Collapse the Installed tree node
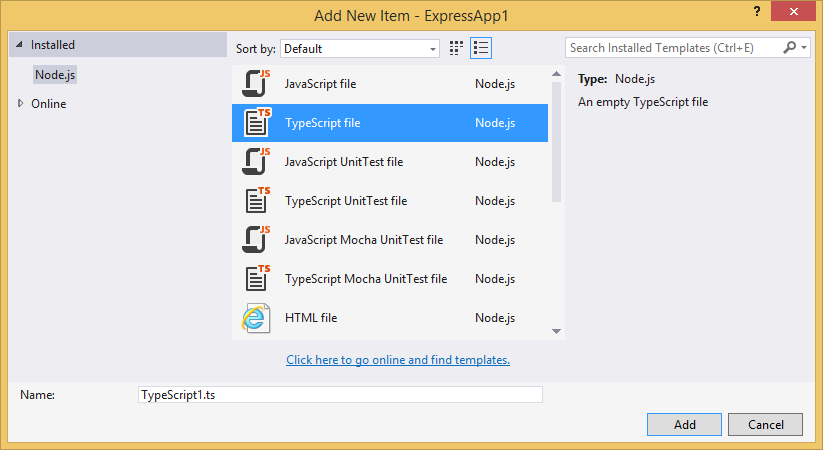 [x=19, y=45]
